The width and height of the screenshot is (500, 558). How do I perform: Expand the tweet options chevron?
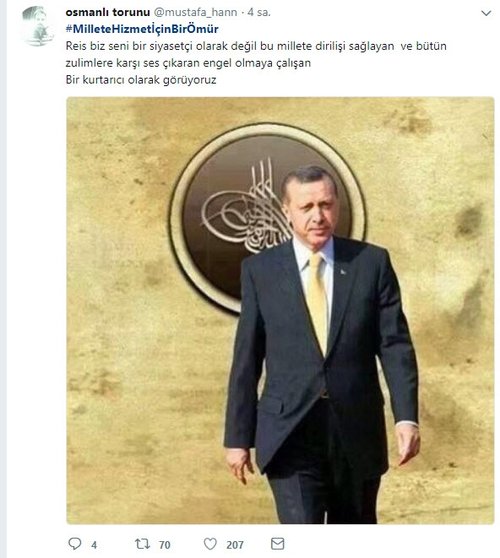pyautogui.click(x=486, y=13)
